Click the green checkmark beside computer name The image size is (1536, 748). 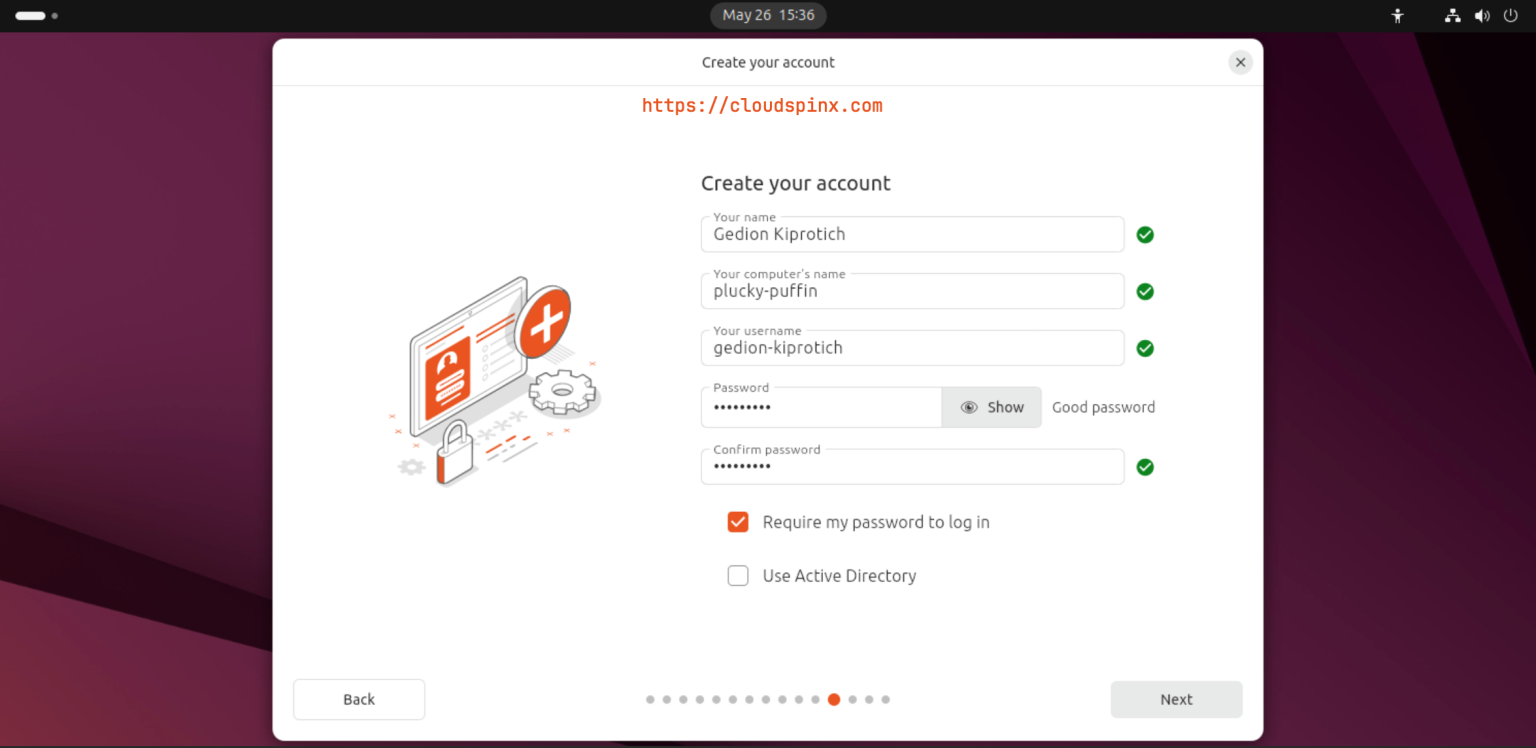click(1145, 291)
